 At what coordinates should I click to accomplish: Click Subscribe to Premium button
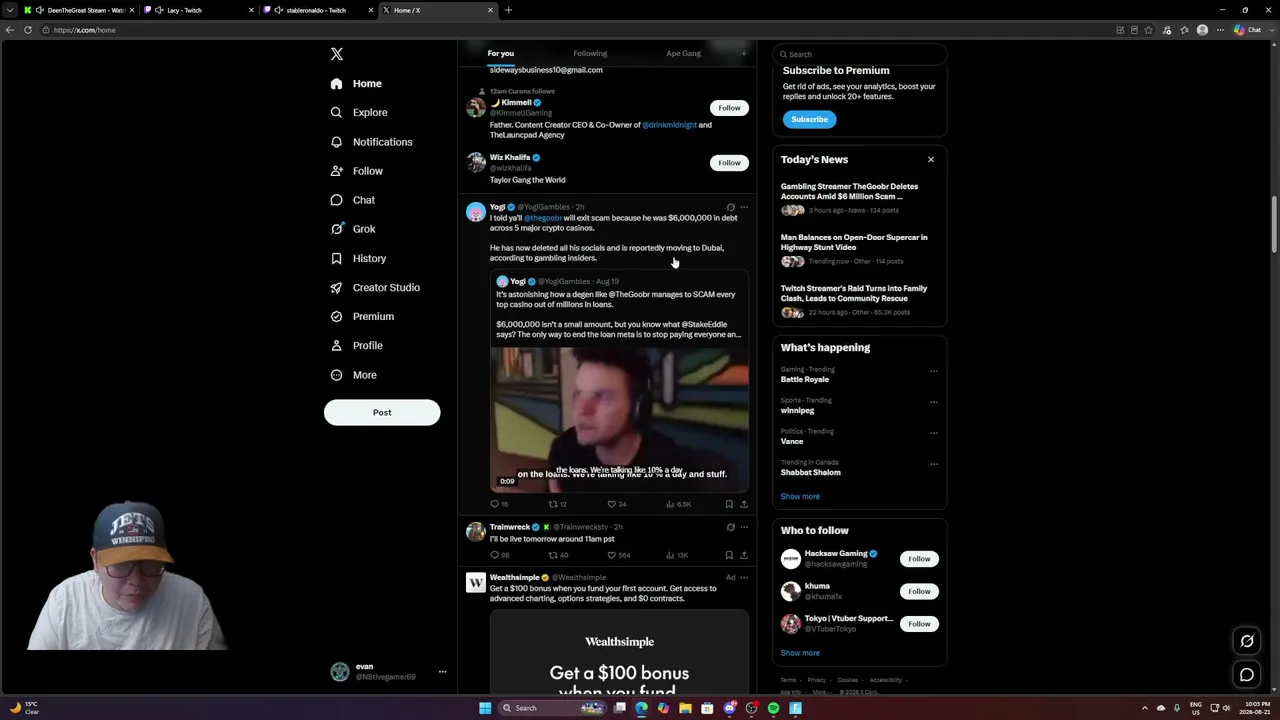coord(809,119)
